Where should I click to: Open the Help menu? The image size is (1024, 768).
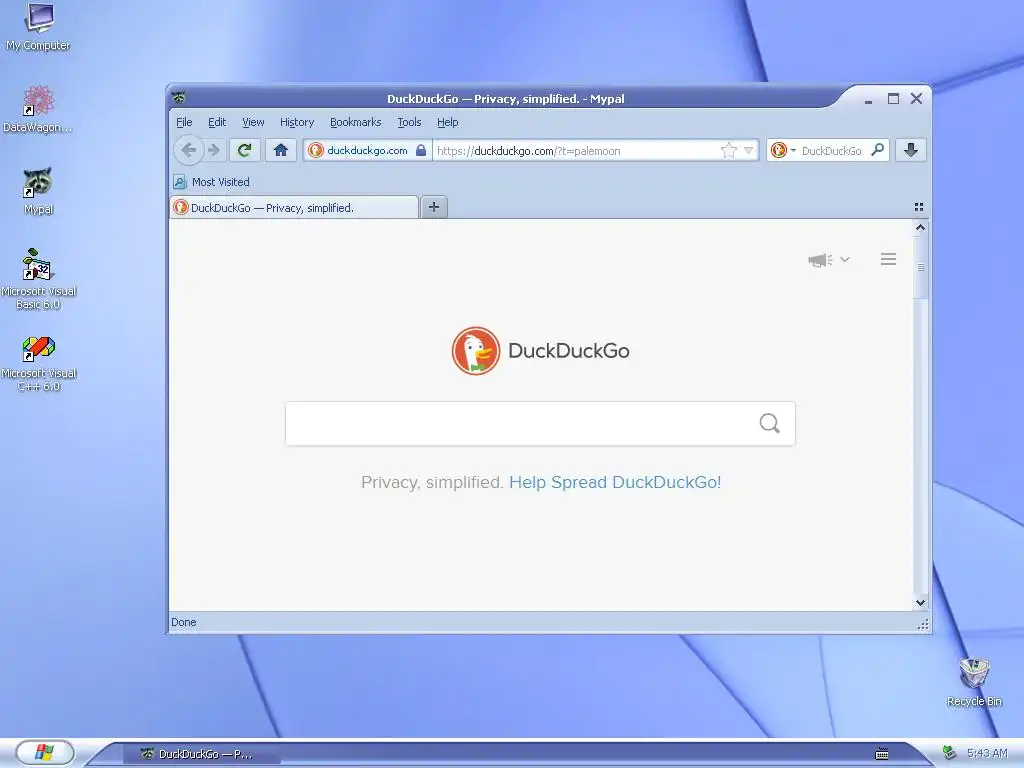pos(447,122)
